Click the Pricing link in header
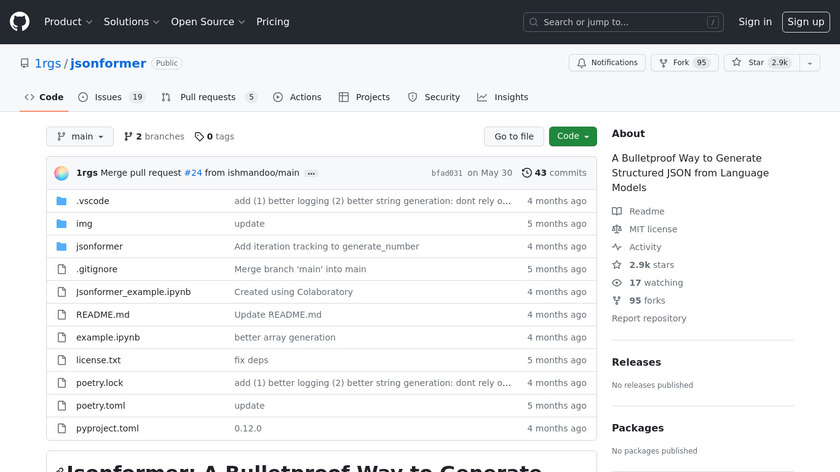840x472 pixels. [273, 22]
